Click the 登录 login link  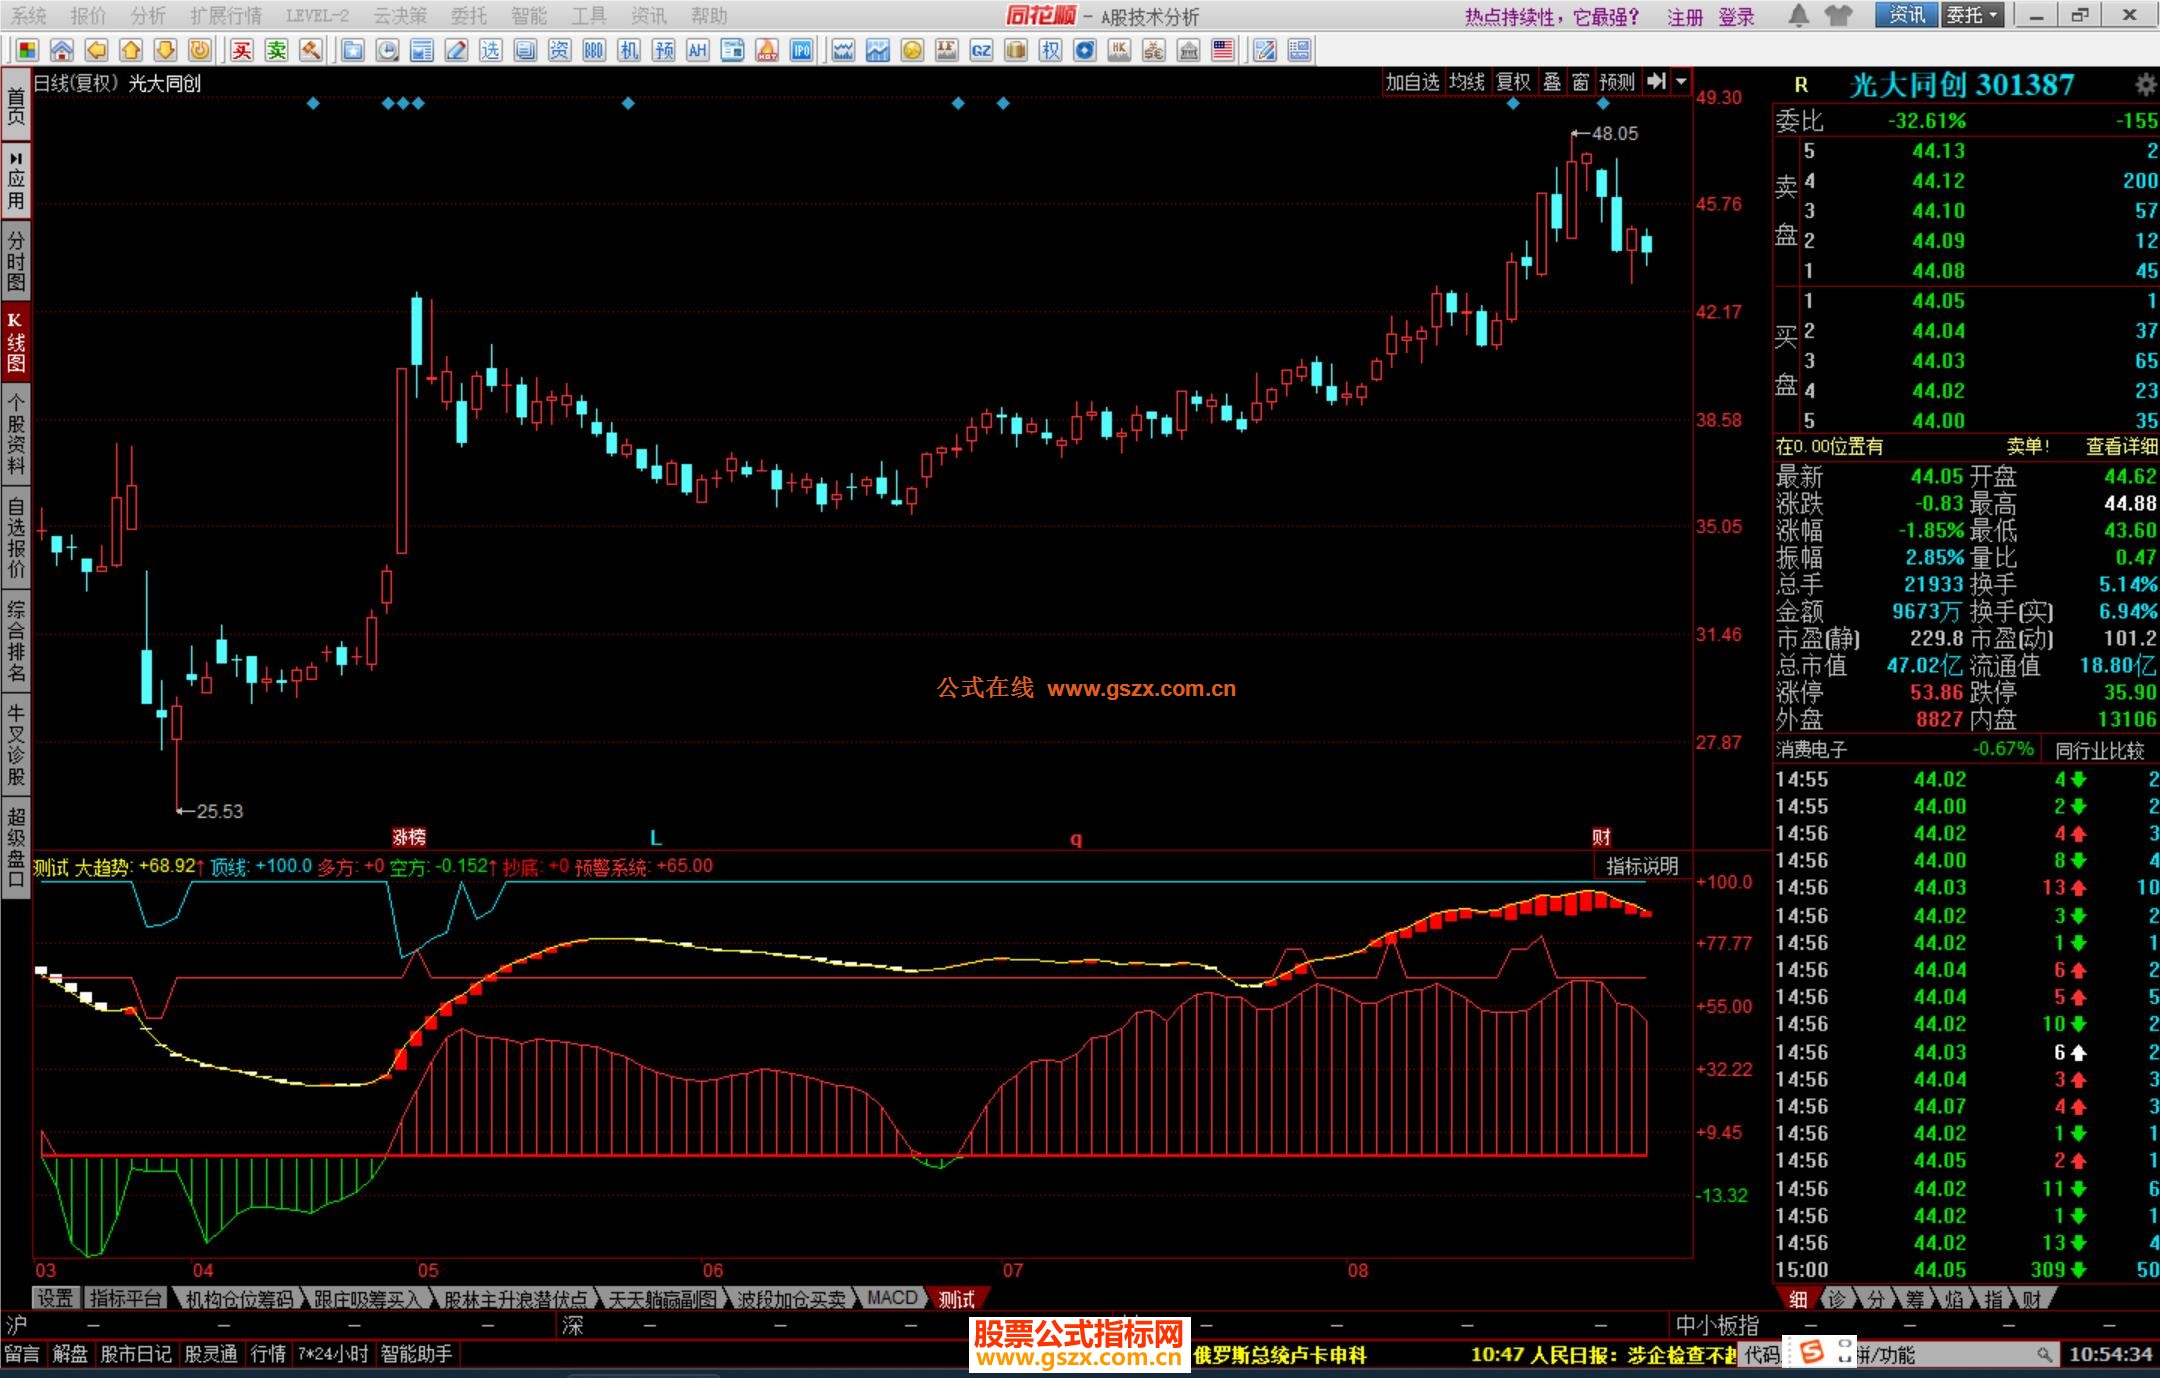click(x=1736, y=17)
